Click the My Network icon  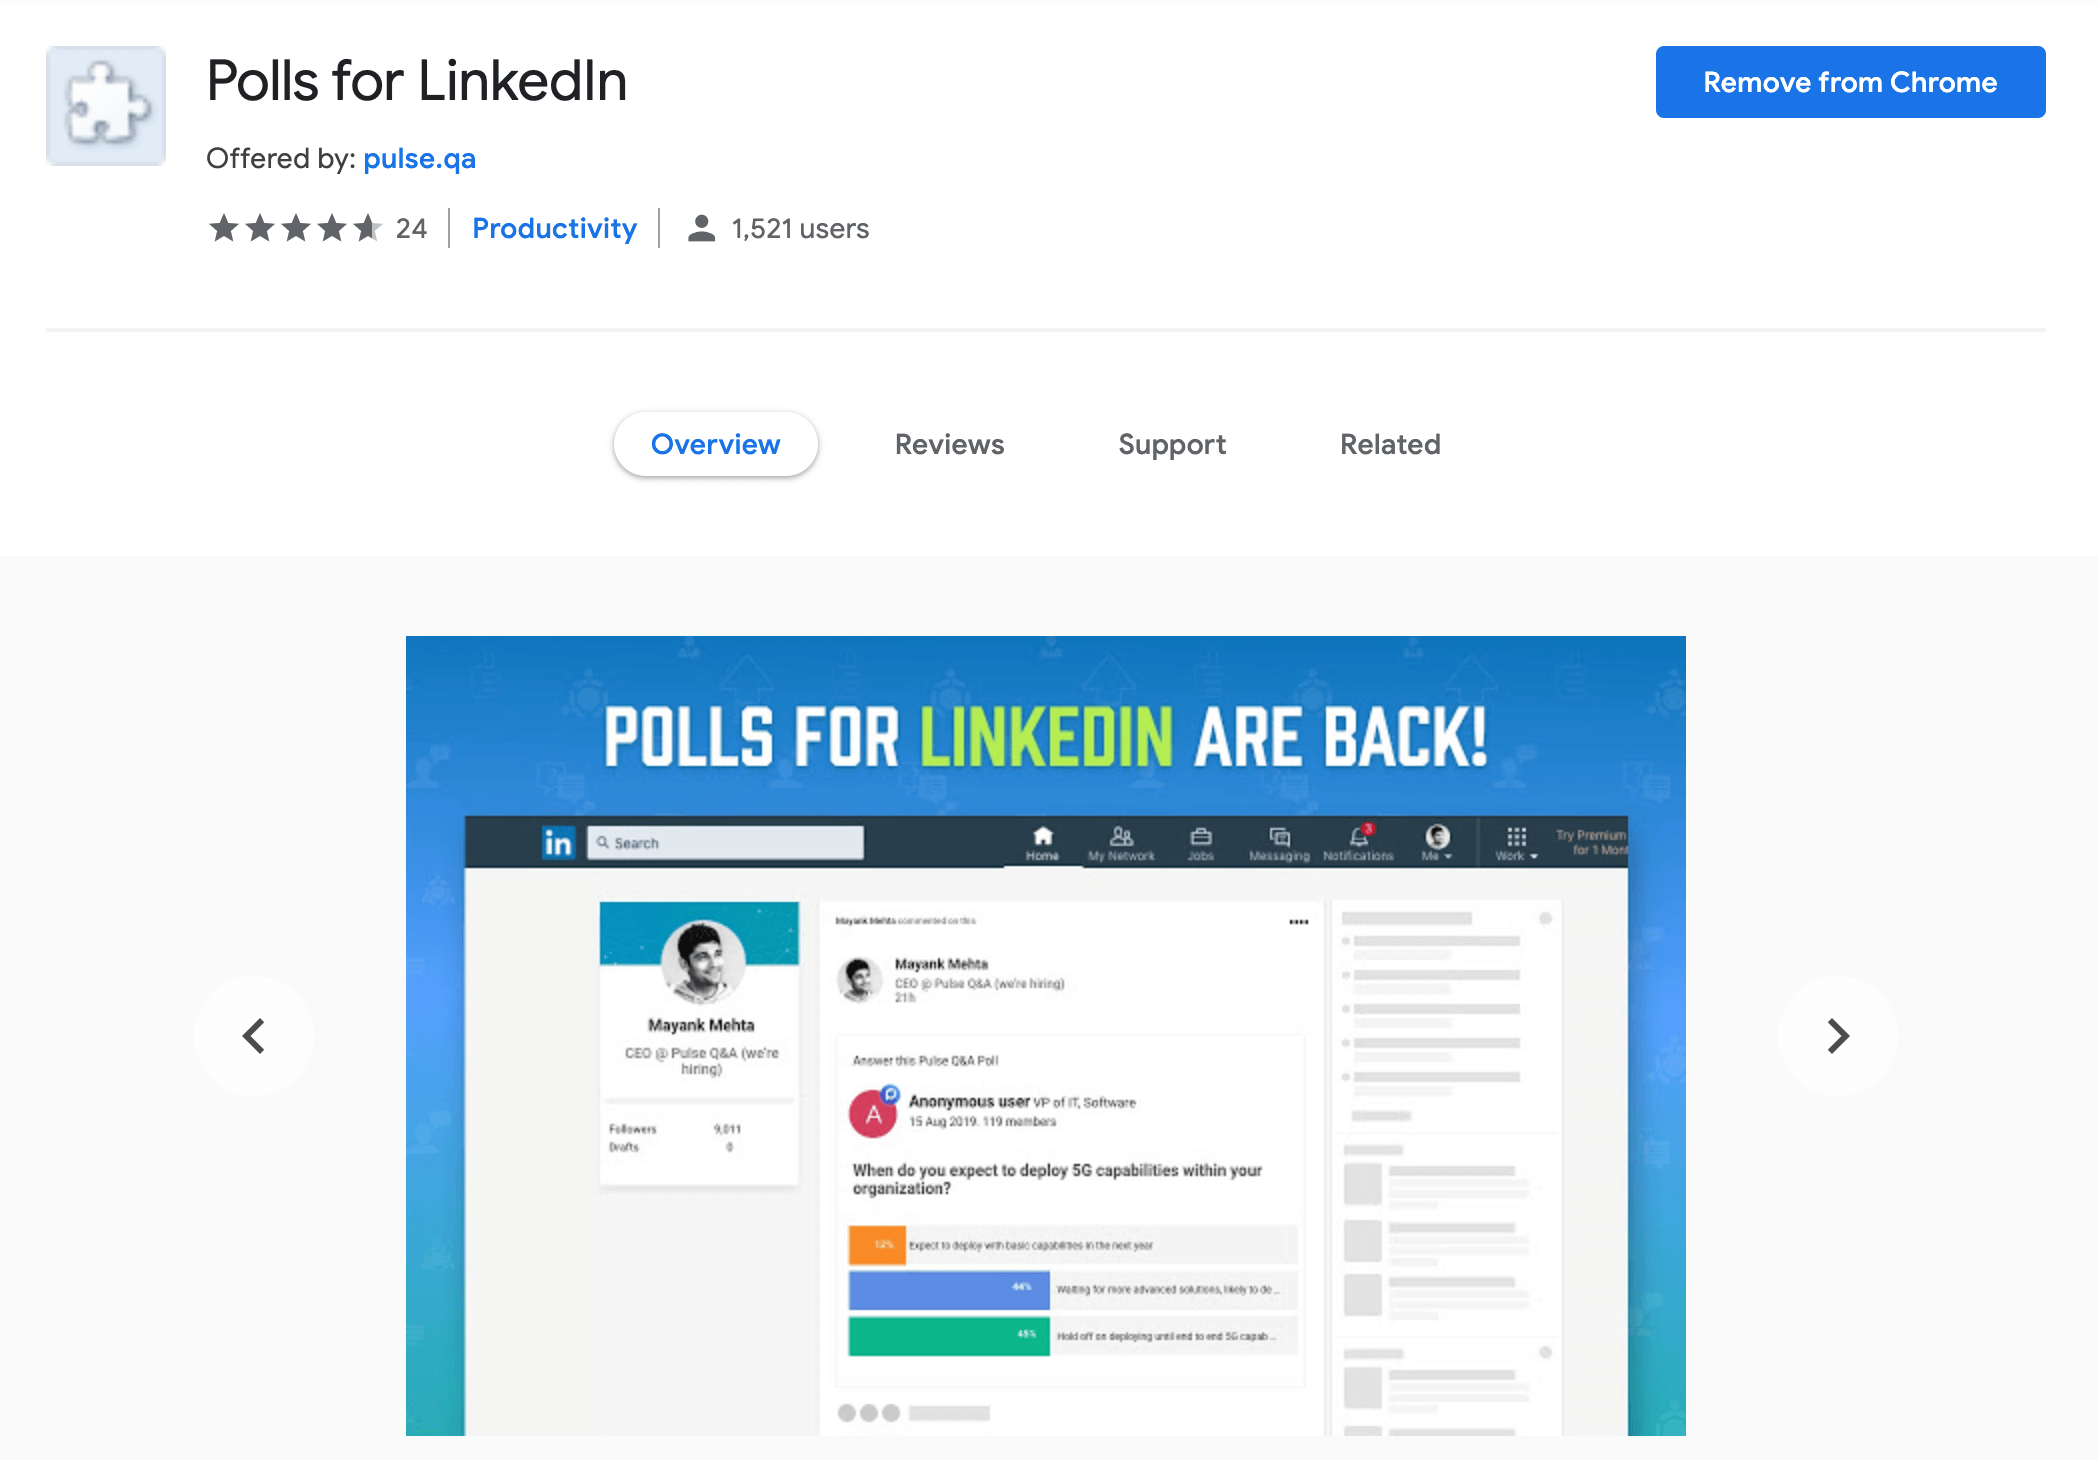pos(1119,838)
